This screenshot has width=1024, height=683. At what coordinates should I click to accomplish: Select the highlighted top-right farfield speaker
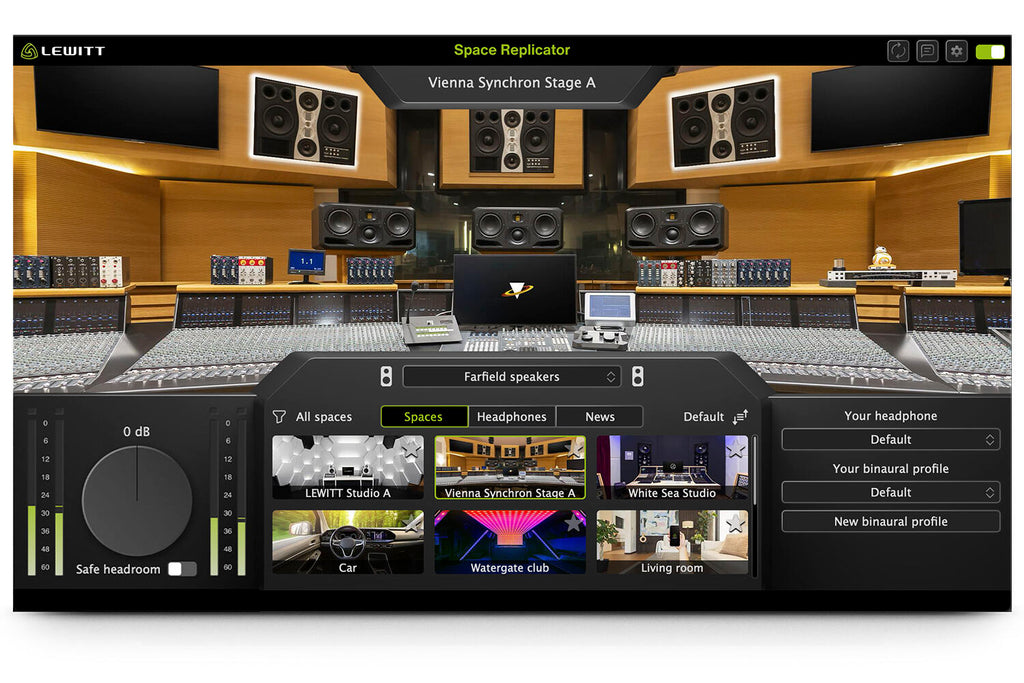pyautogui.click(x=724, y=123)
